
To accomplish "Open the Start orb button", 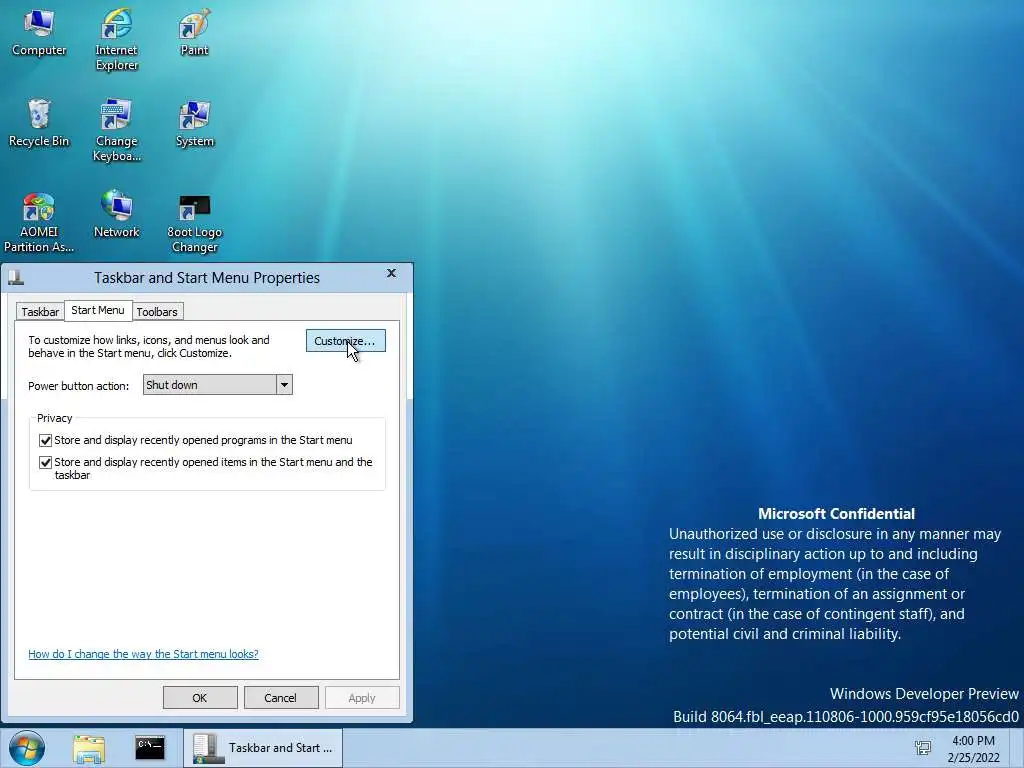I will [x=27, y=748].
